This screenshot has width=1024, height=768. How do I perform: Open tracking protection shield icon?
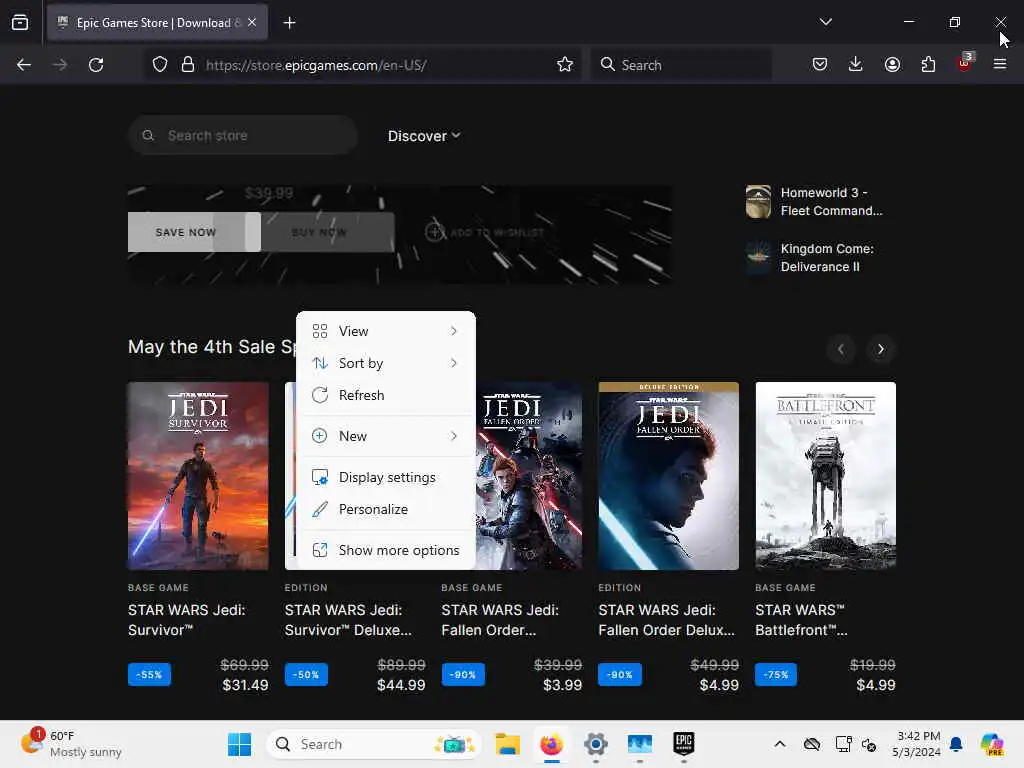point(160,65)
